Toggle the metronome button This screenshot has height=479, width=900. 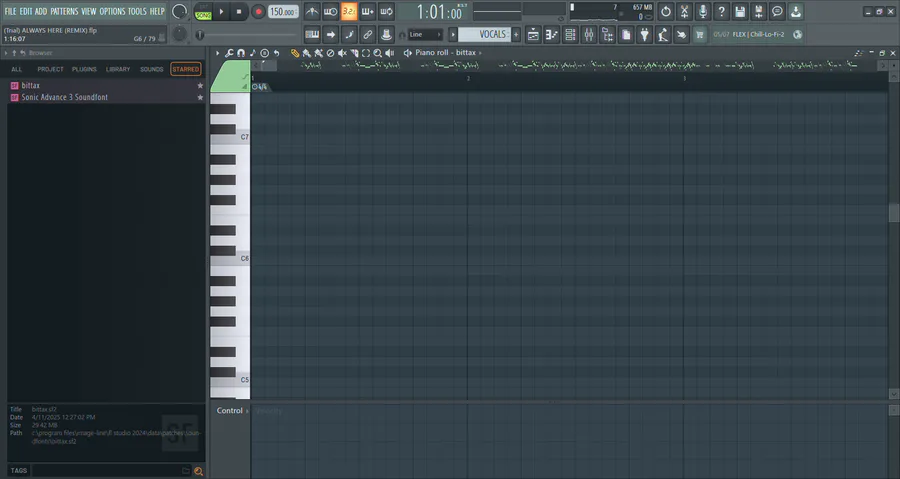[x=312, y=11]
